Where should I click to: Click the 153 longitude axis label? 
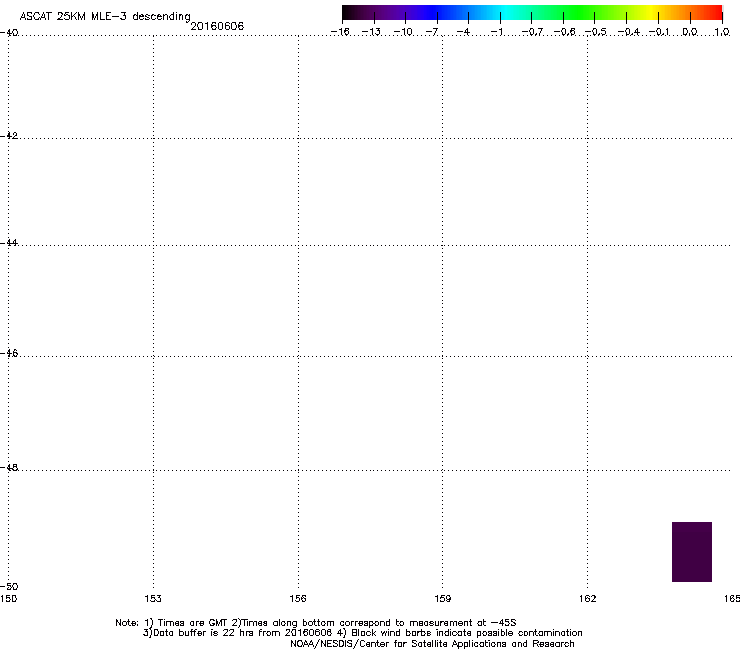(x=153, y=599)
